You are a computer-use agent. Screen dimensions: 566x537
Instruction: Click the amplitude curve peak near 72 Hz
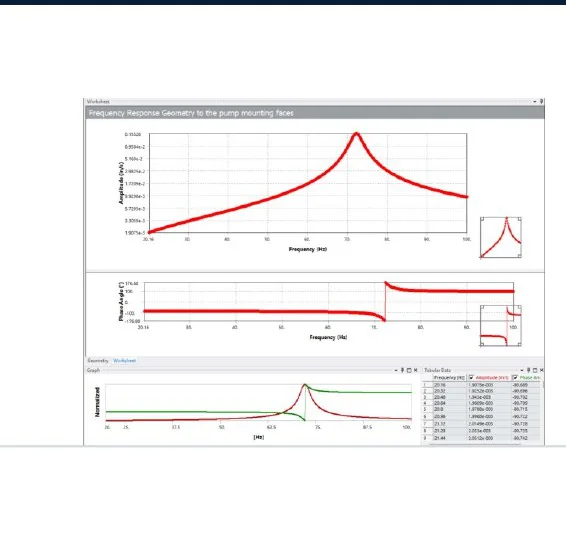click(x=356, y=134)
